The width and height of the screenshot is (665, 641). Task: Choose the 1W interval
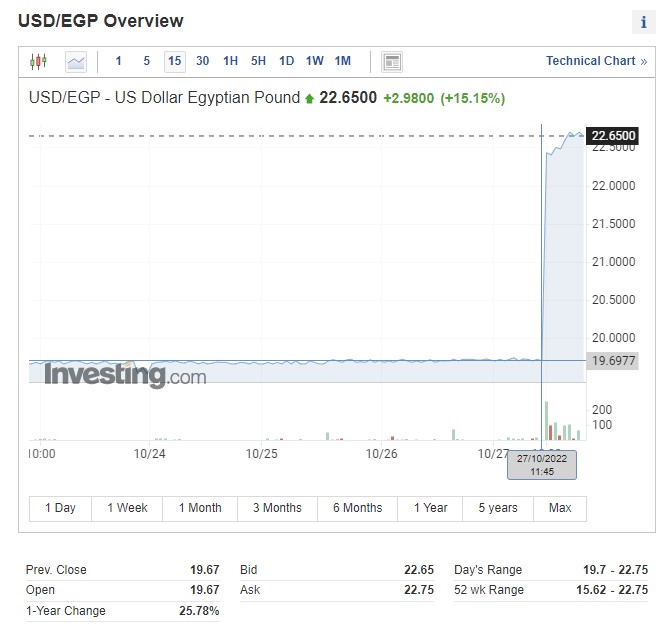point(314,61)
